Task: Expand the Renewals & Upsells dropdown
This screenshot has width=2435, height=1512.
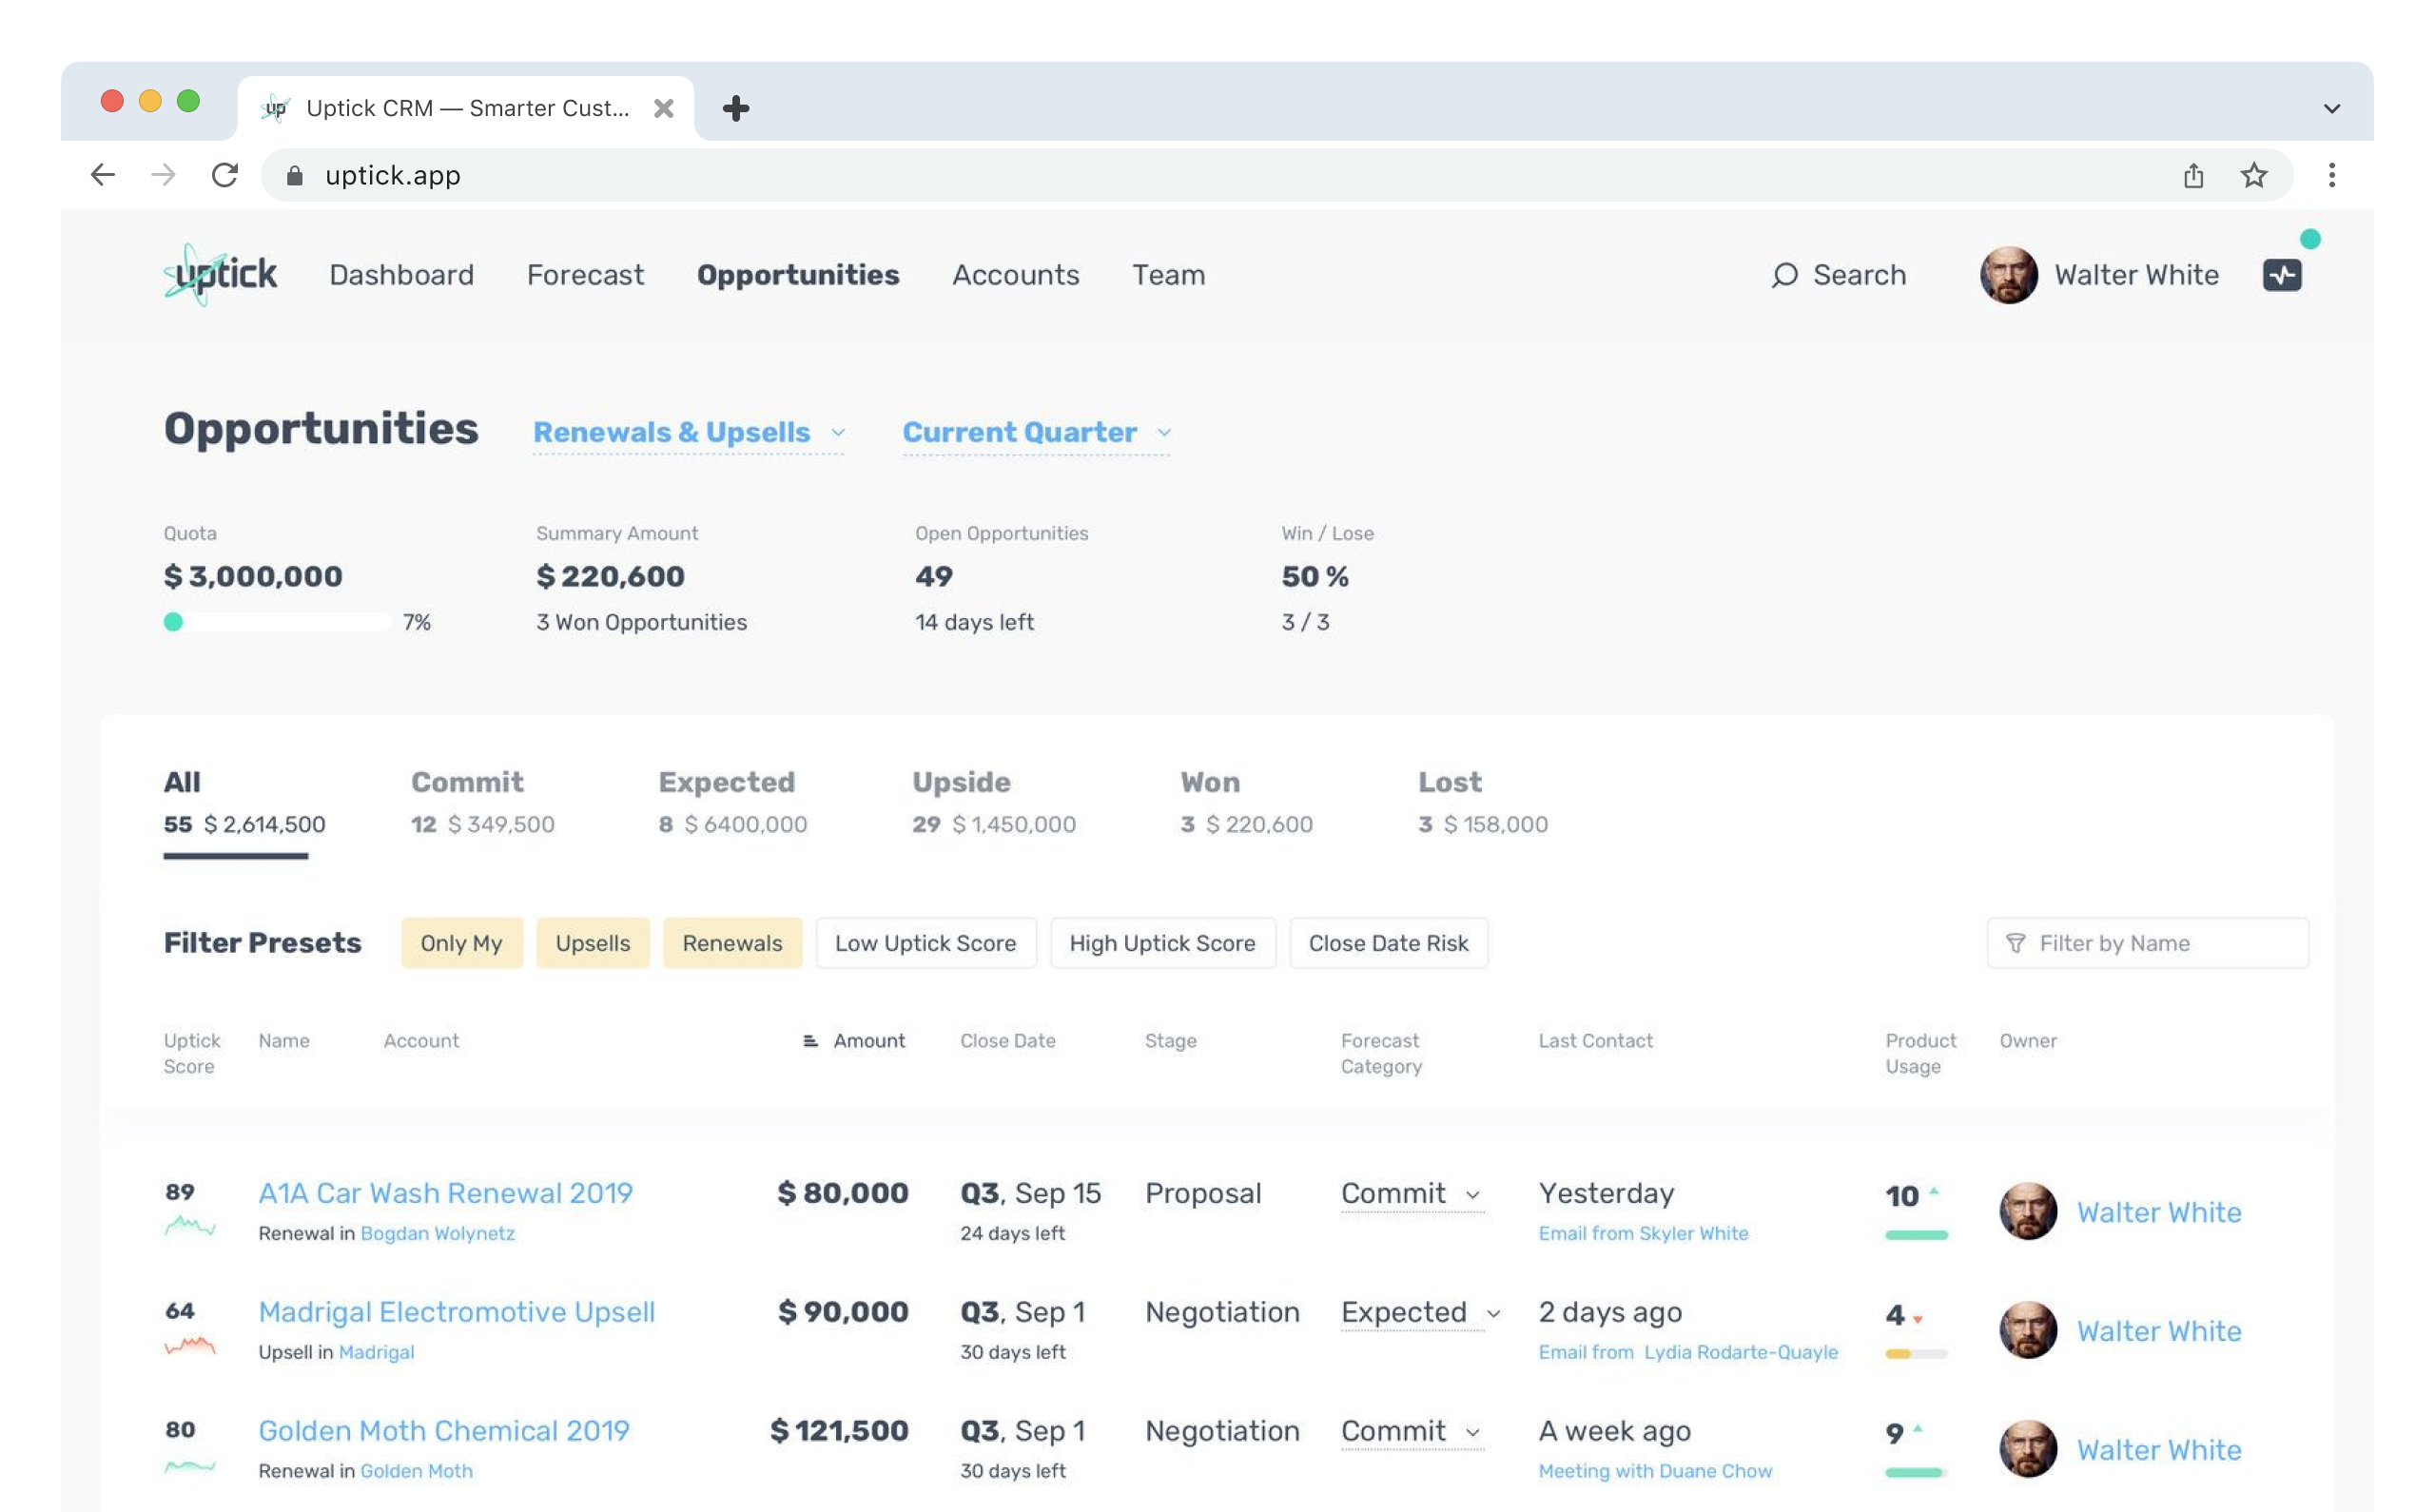Action: pos(688,432)
